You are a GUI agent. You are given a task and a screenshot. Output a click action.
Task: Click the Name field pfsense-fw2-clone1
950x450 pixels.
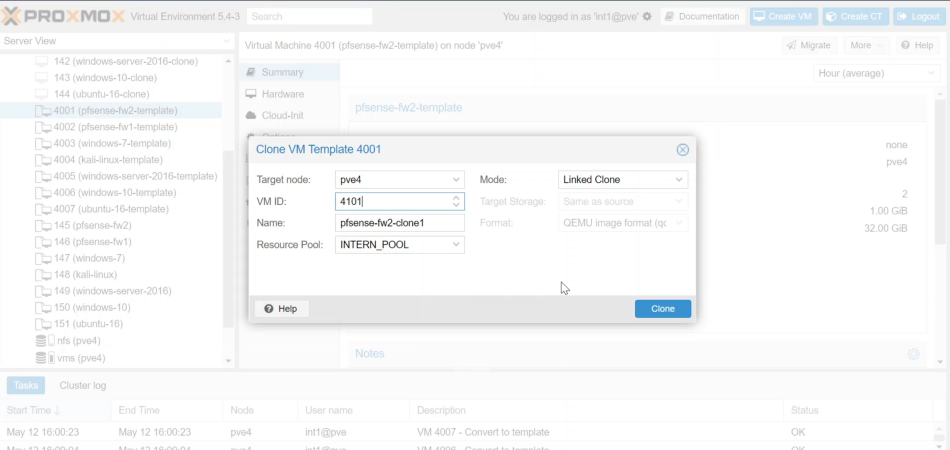point(399,223)
